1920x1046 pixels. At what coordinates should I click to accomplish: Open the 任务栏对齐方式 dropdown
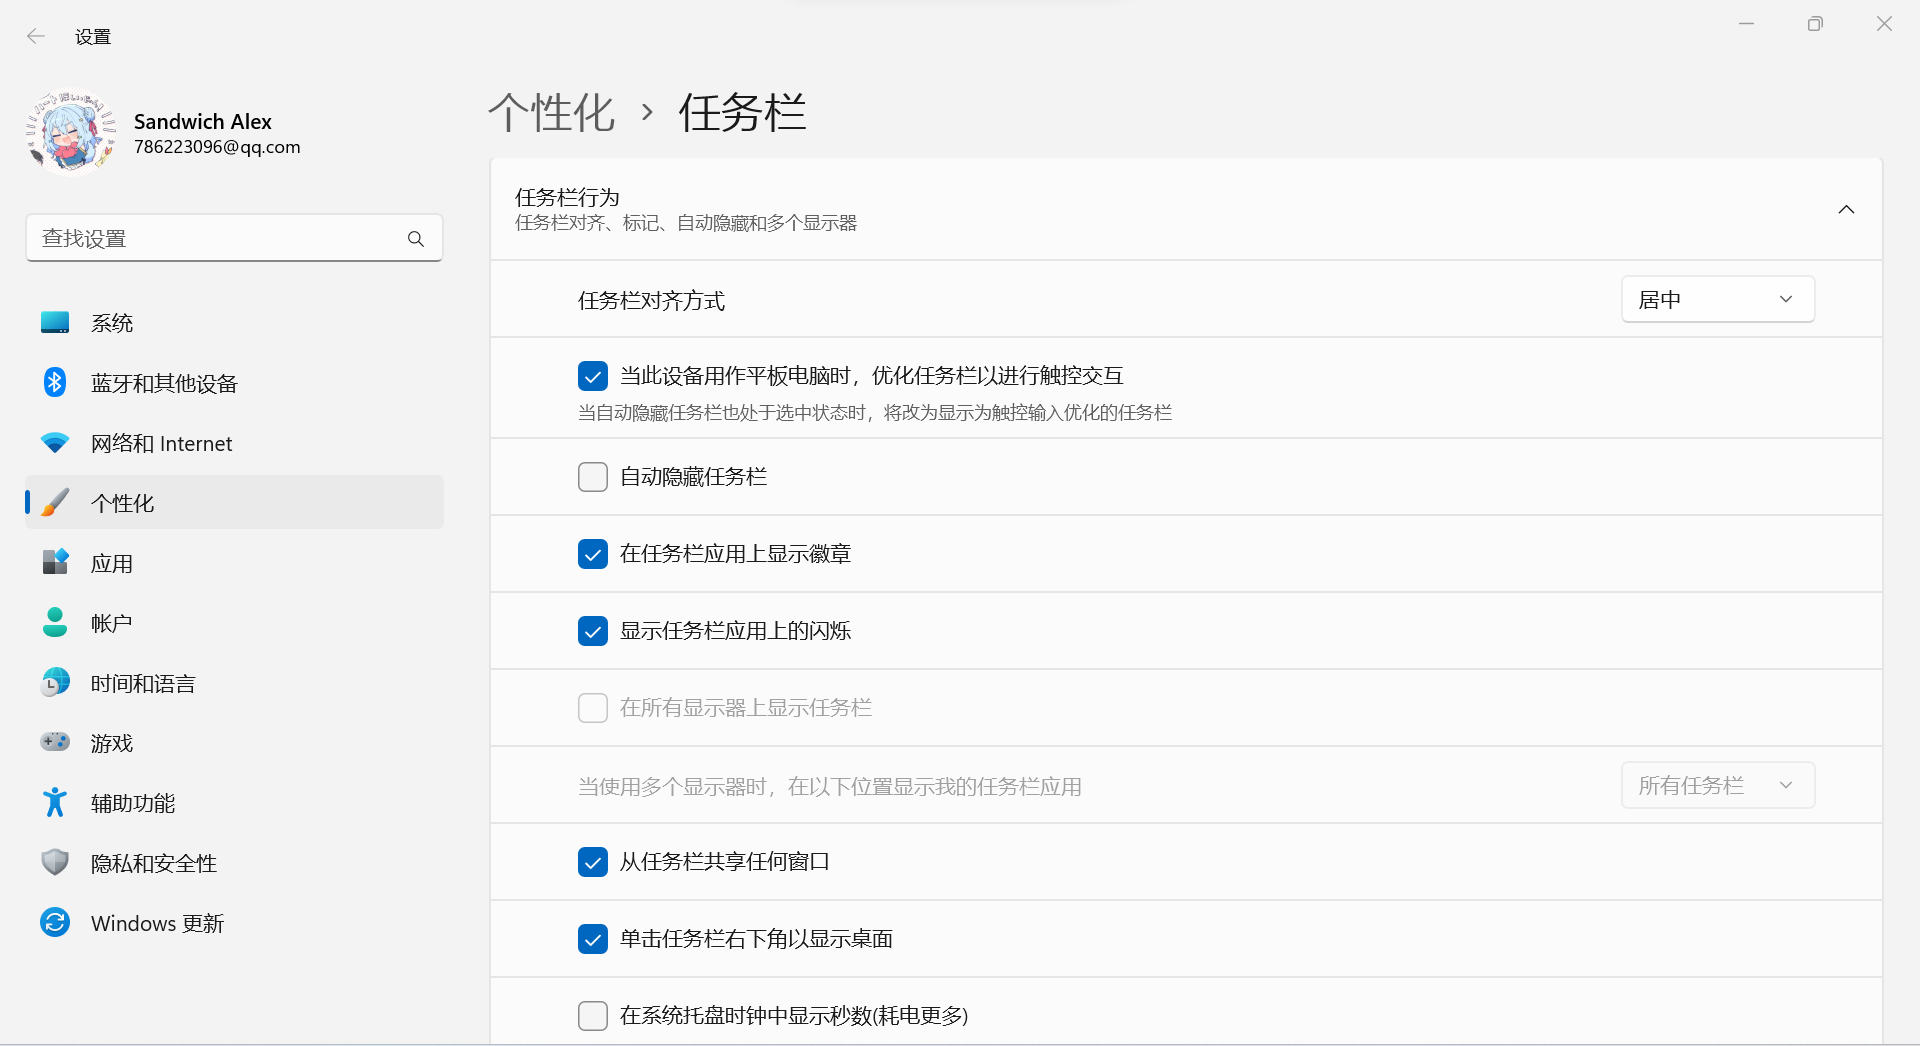[1716, 299]
